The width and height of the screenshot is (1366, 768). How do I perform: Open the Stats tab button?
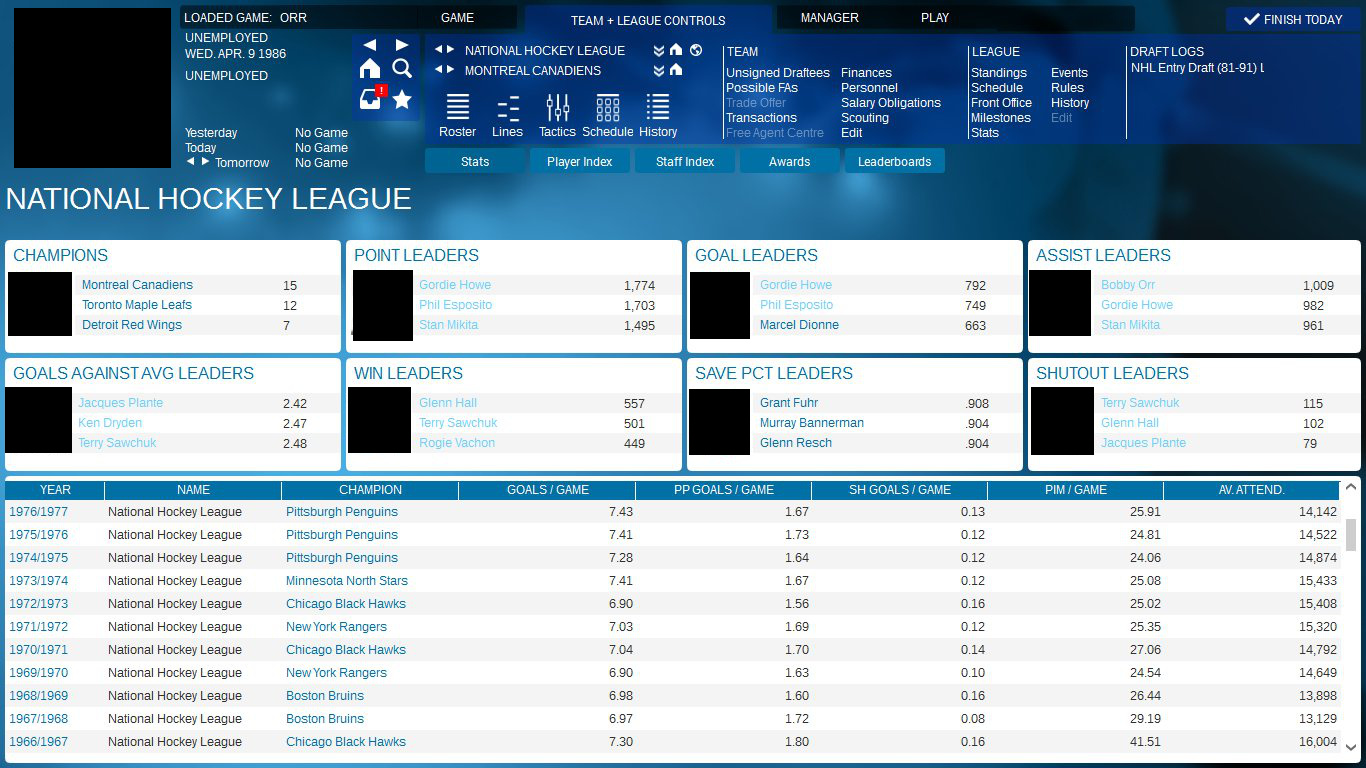[475, 161]
